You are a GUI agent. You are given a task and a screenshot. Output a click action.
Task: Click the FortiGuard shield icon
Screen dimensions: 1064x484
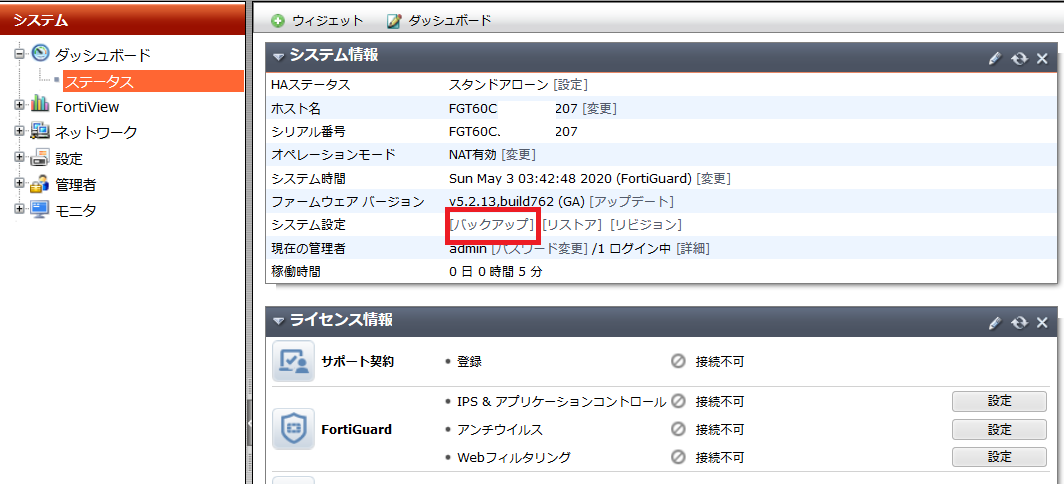293,429
